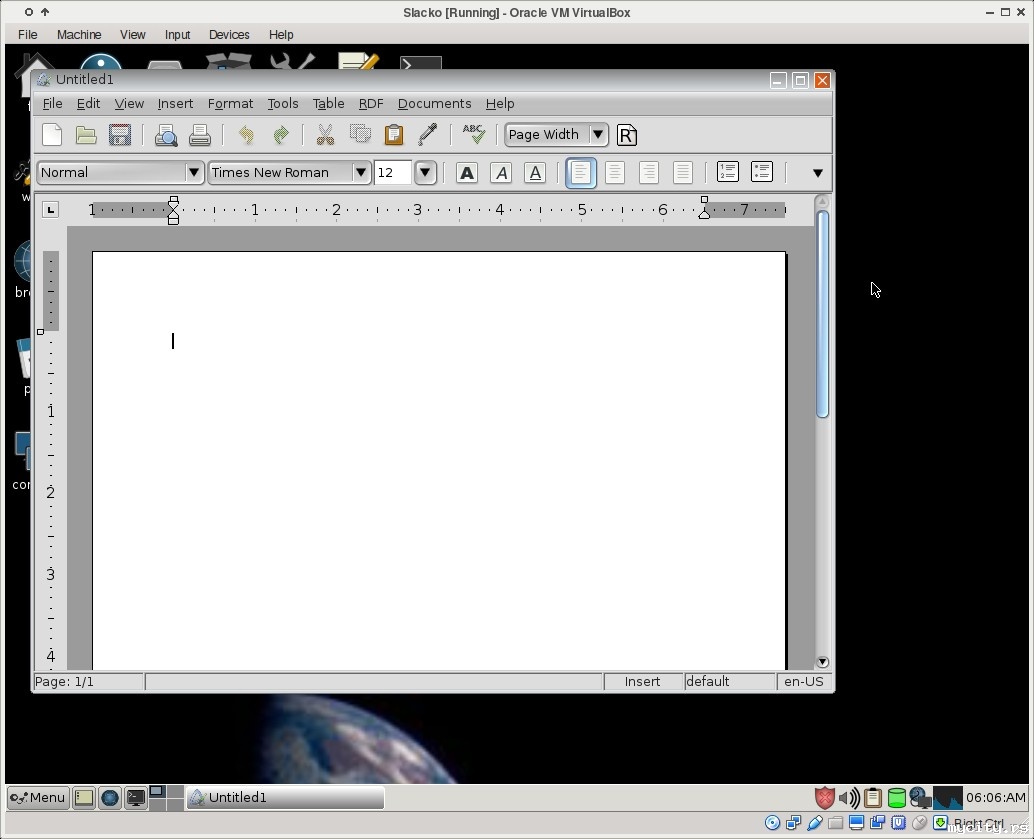The width and height of the screenshot is (1034, 839).
Task: Expand the Times New Roman font dropdown
Action: 361,173
